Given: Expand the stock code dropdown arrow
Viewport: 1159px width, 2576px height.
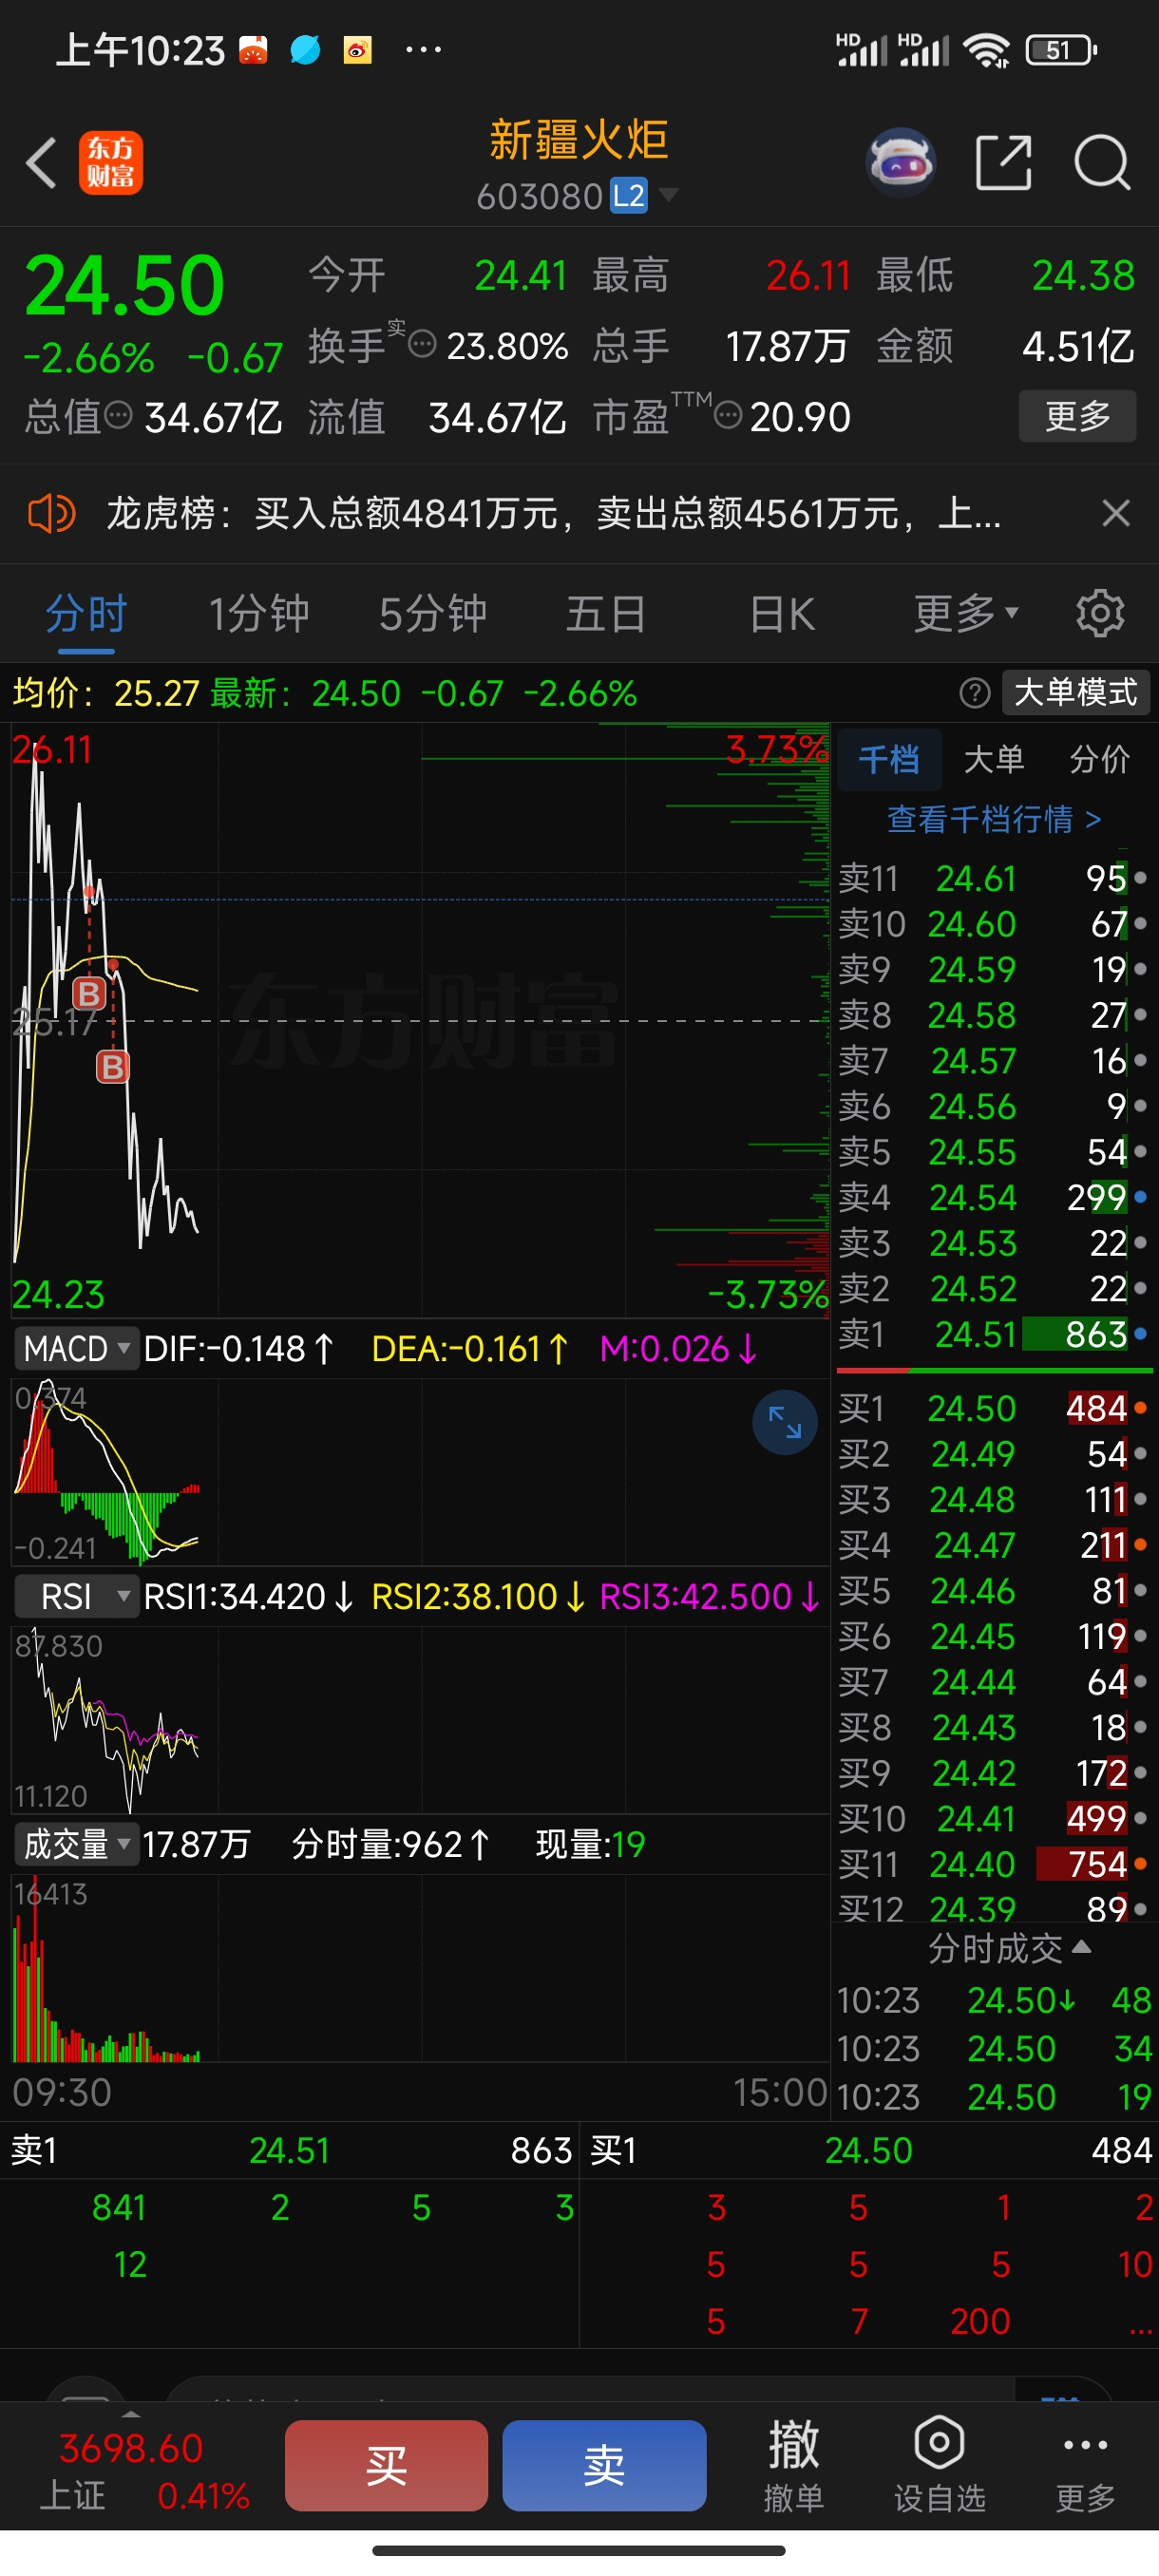Looking at the screenshot, I should click(x=668, y=194).
